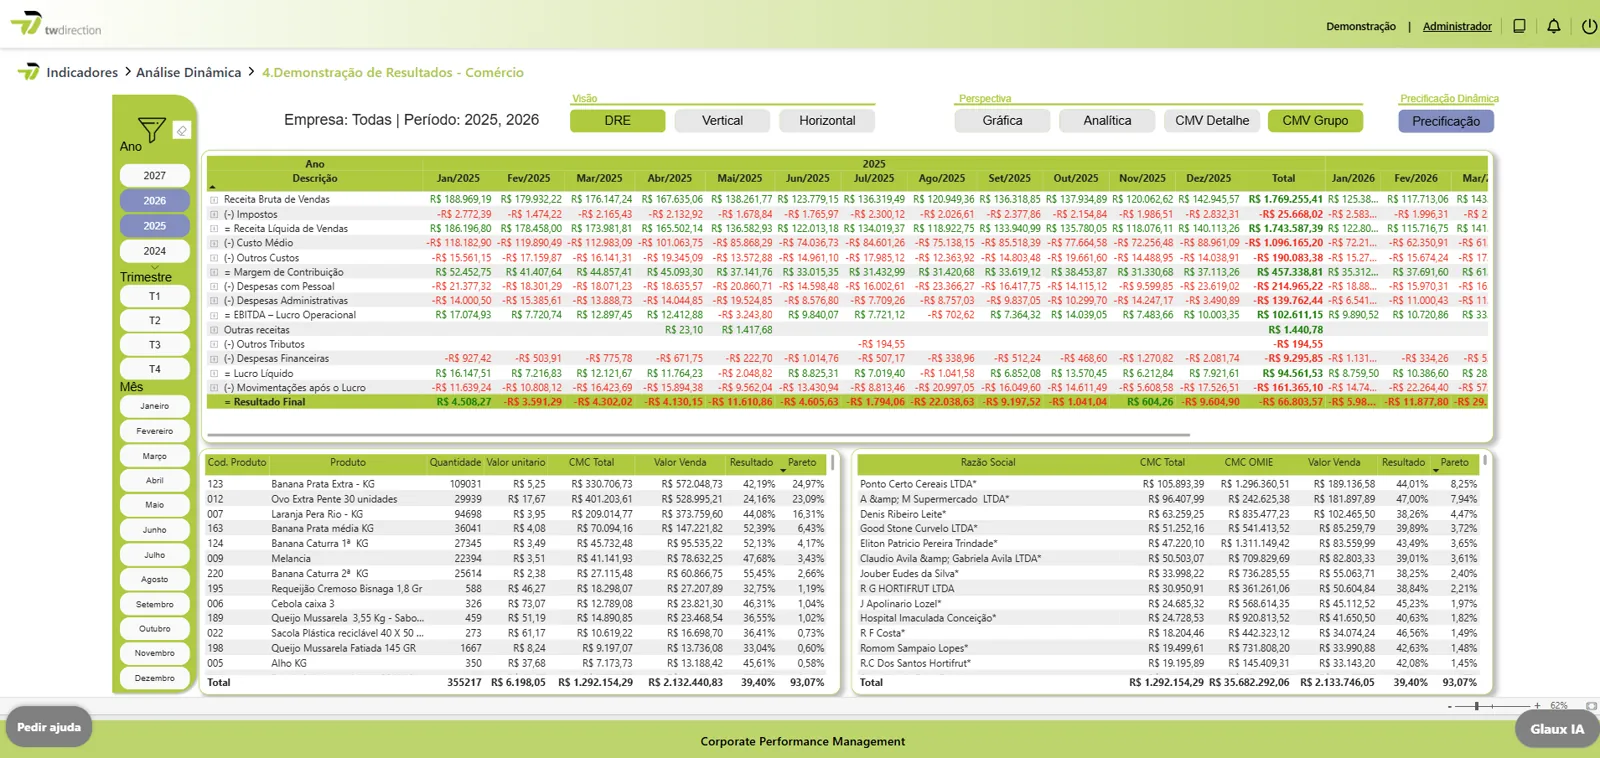
Task: Expand (-) Outros Custos row
Action: pos(214,258)
